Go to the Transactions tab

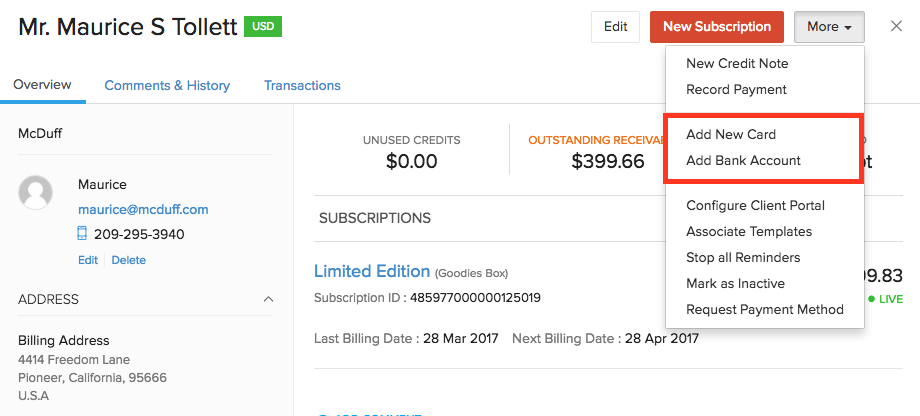[302, 85]
